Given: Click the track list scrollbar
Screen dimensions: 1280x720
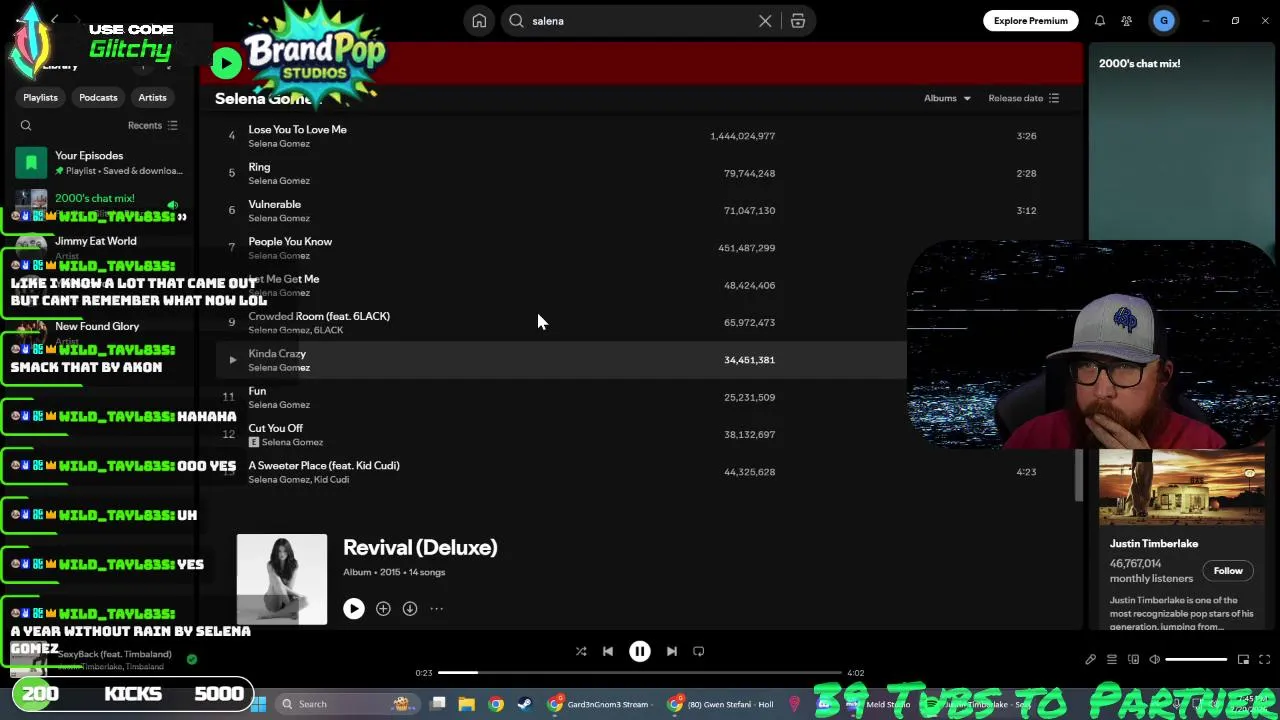Looking at the screenshot, I should tap(1078, 474).
